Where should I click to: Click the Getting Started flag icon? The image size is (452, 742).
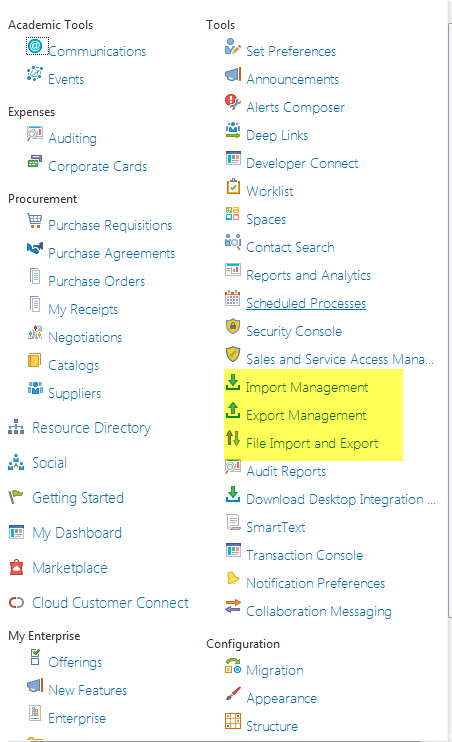(x=16, y=497)
